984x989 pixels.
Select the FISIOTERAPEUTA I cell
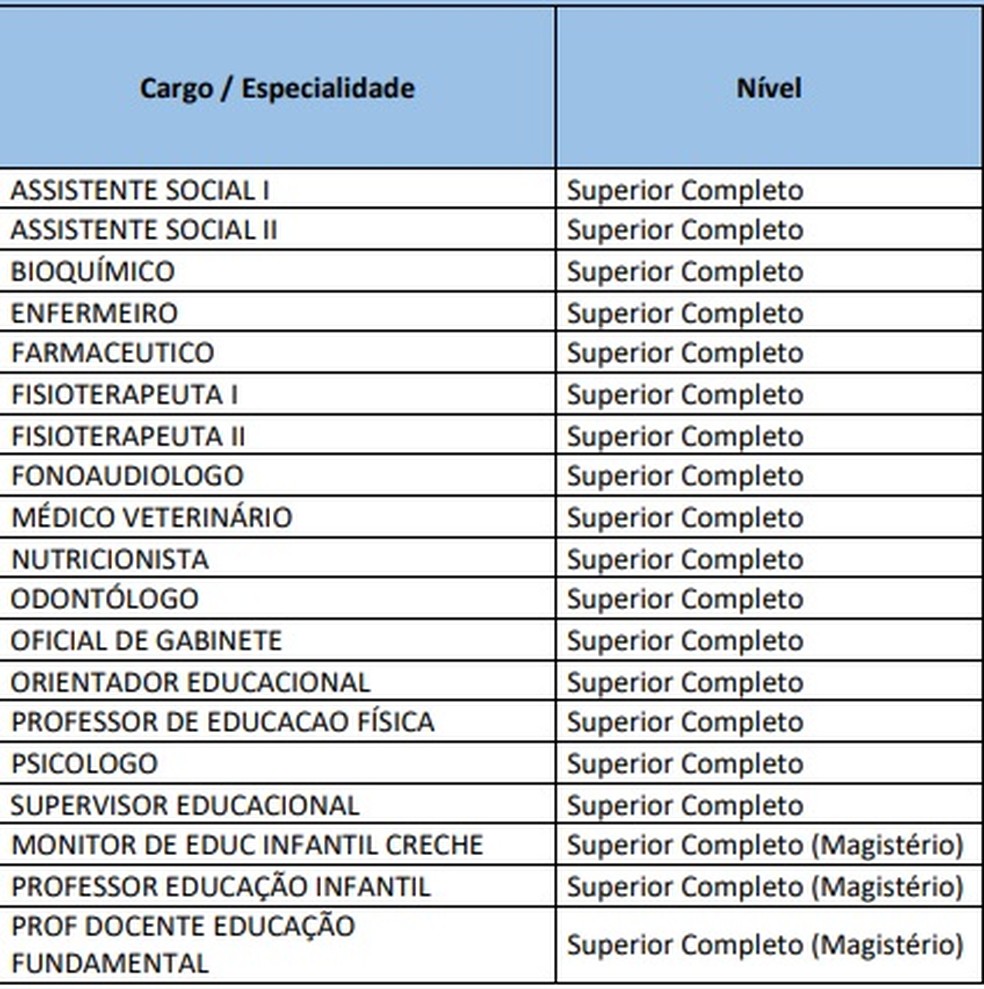point(124,395)
